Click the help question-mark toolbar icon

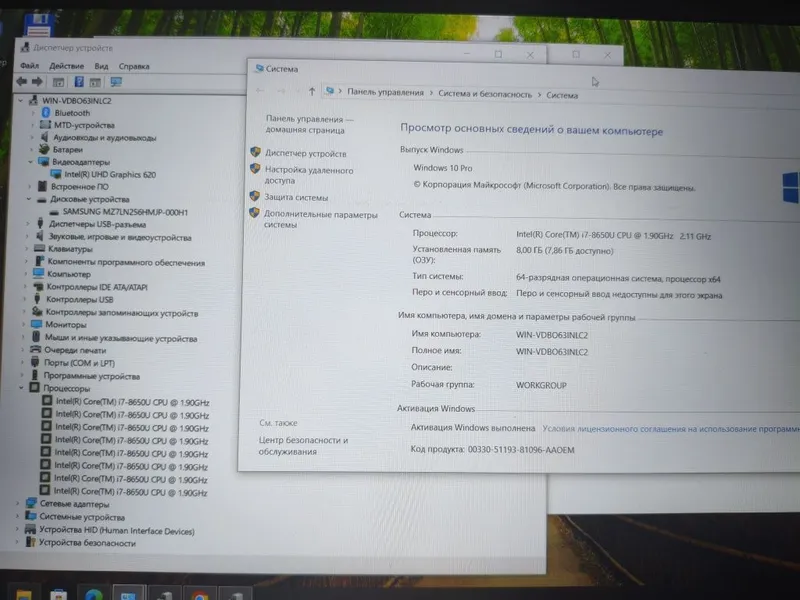(79, 82)
